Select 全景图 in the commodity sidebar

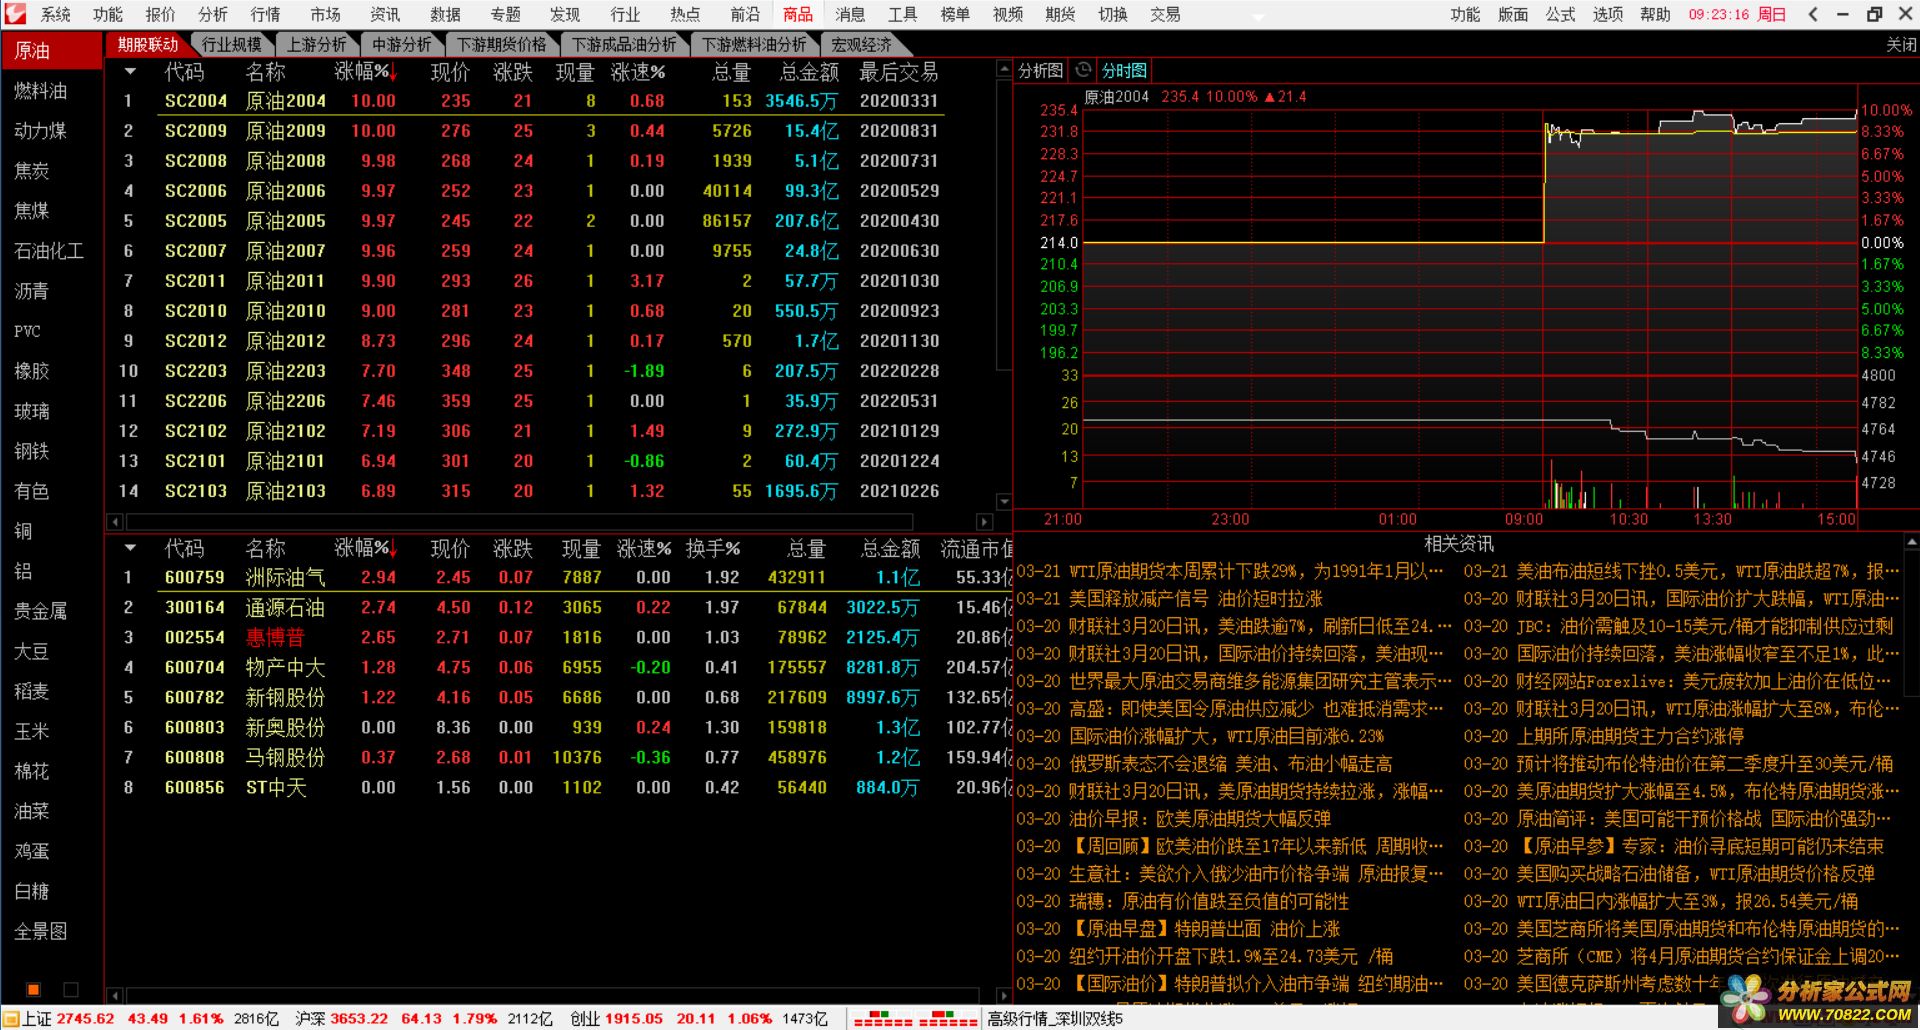[40, 930]
